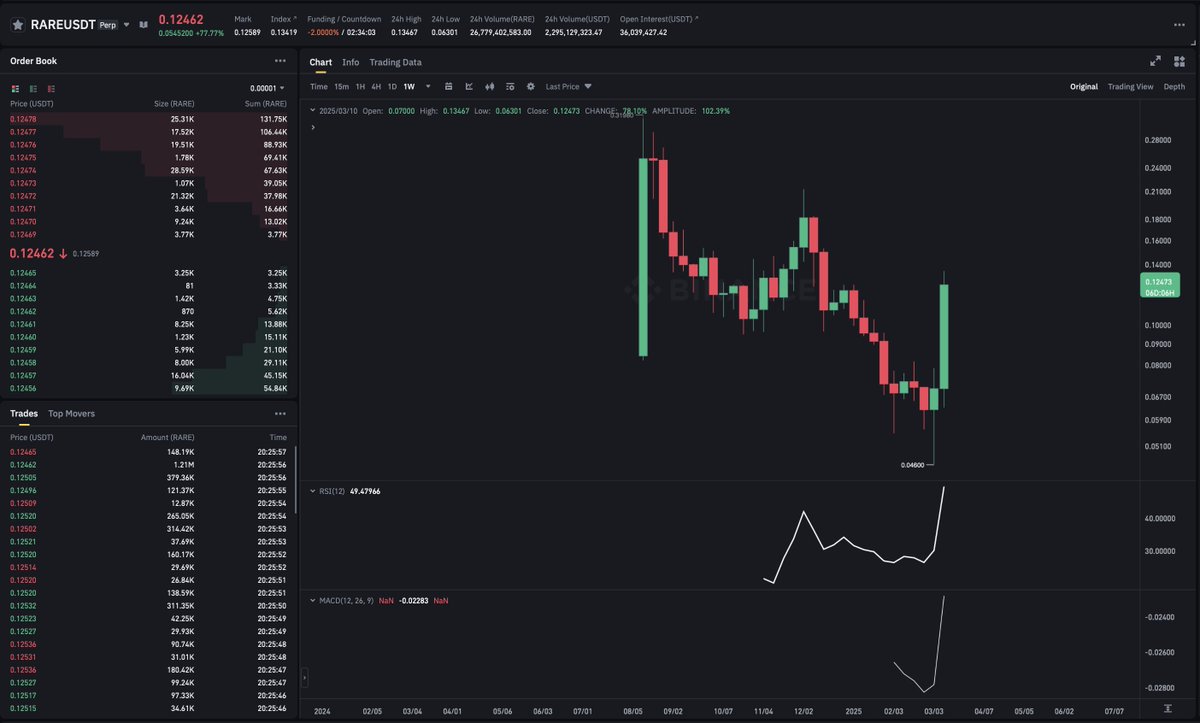
Task: Click the Sum (RARE) column header
Action: [x=266, y=104]
